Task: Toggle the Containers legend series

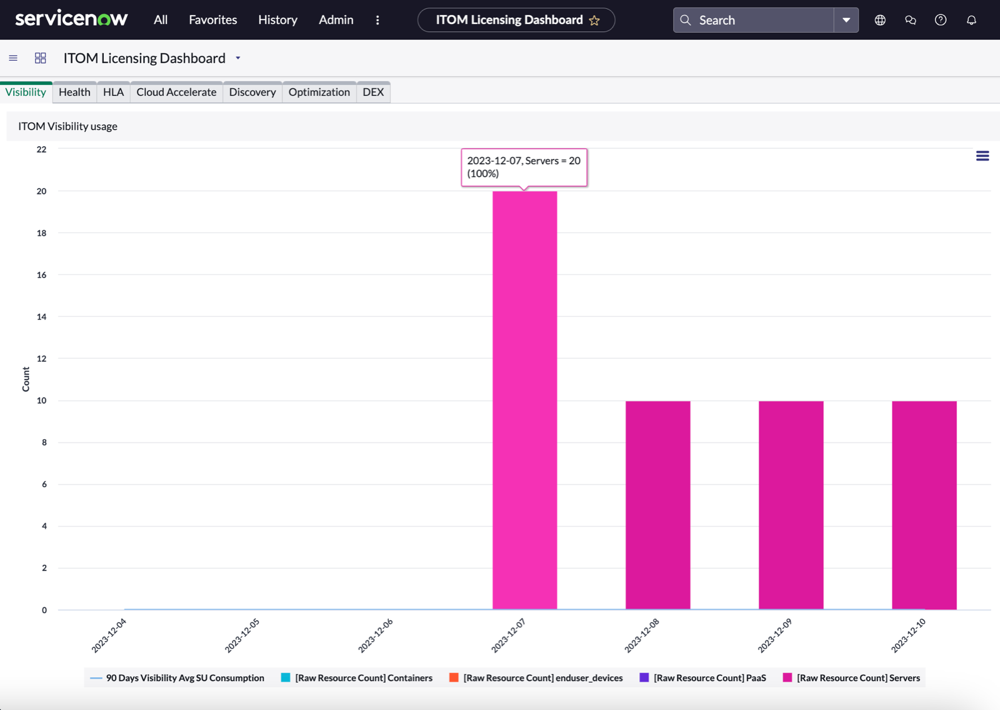Action: [x=357, y=677]
